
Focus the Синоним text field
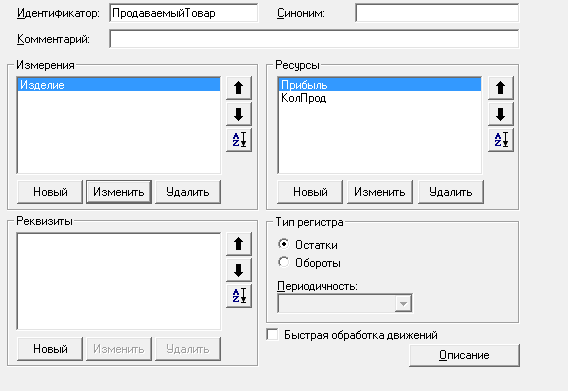[x=437, y=13]
